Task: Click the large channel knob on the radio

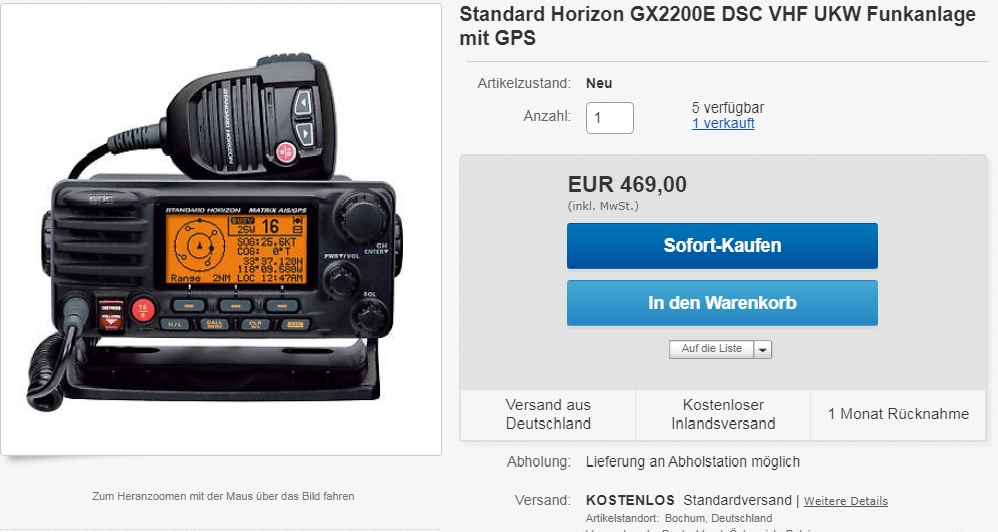Action: (360, 216)
